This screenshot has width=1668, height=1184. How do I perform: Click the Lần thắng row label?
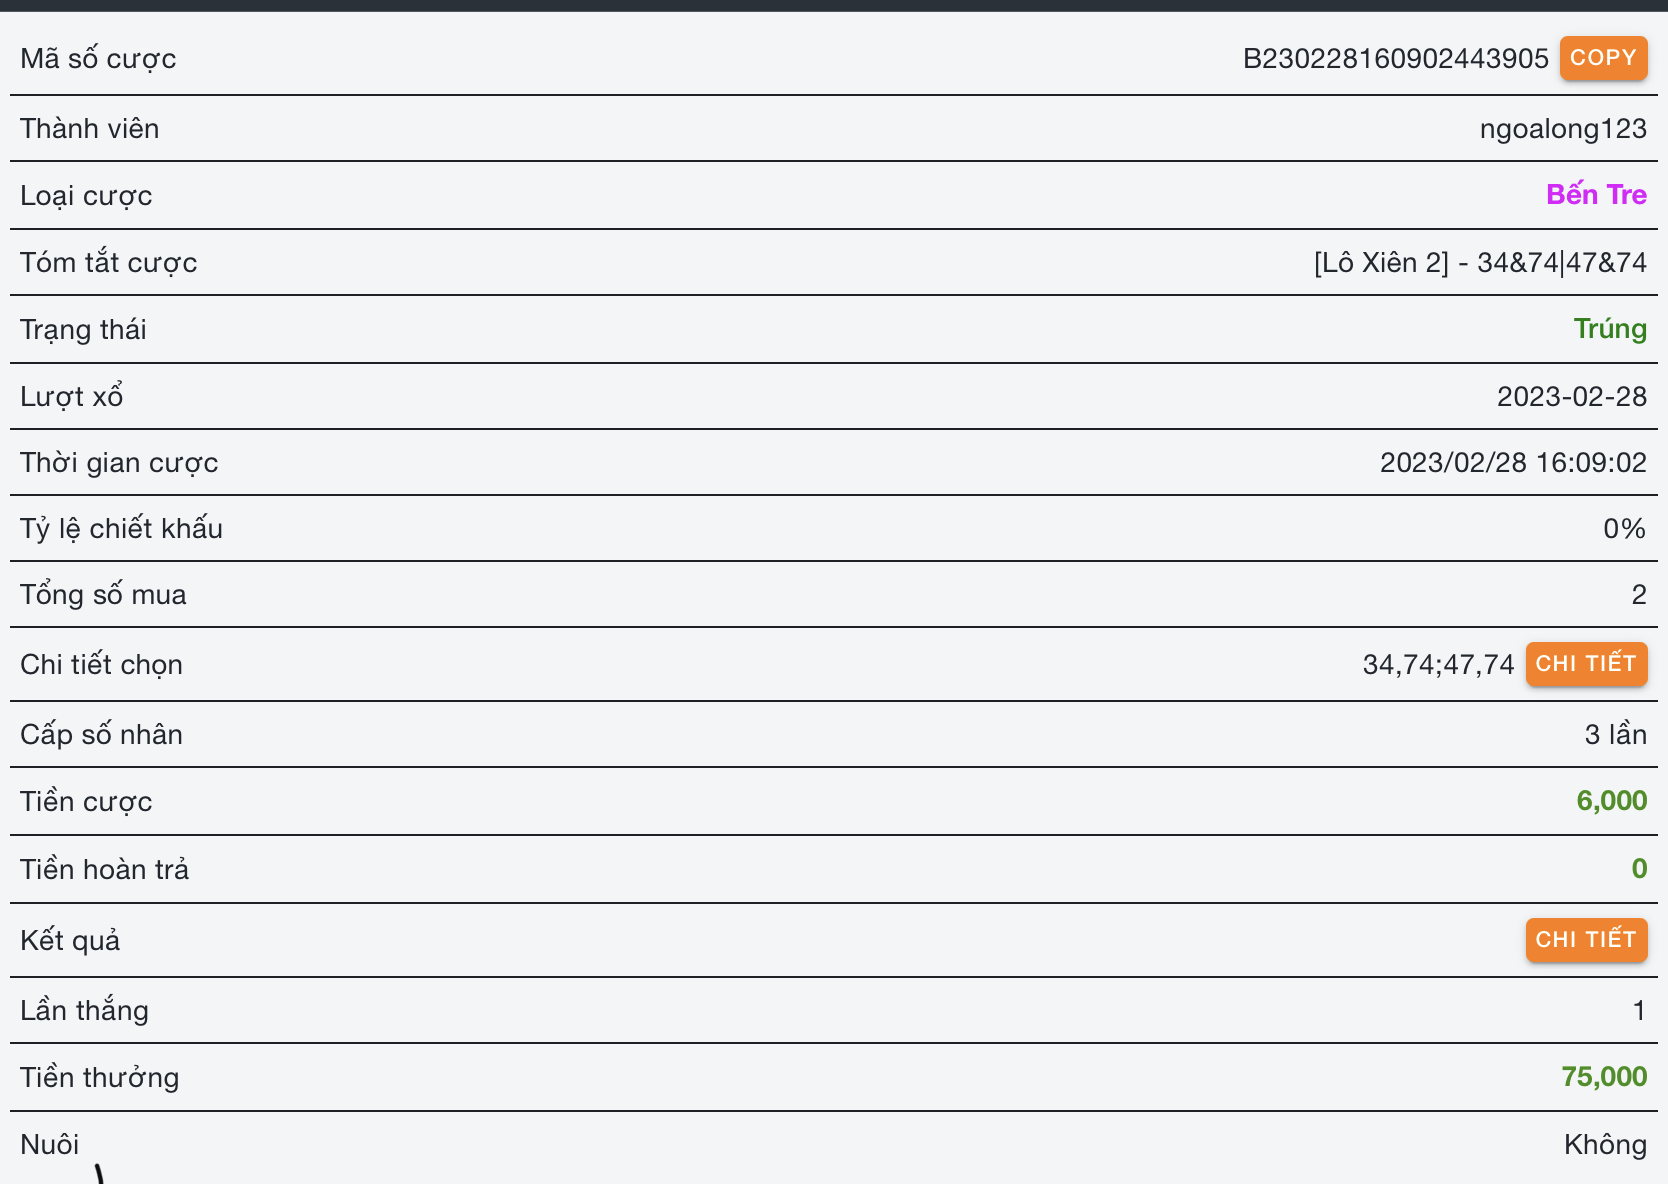coord(85,1011)
